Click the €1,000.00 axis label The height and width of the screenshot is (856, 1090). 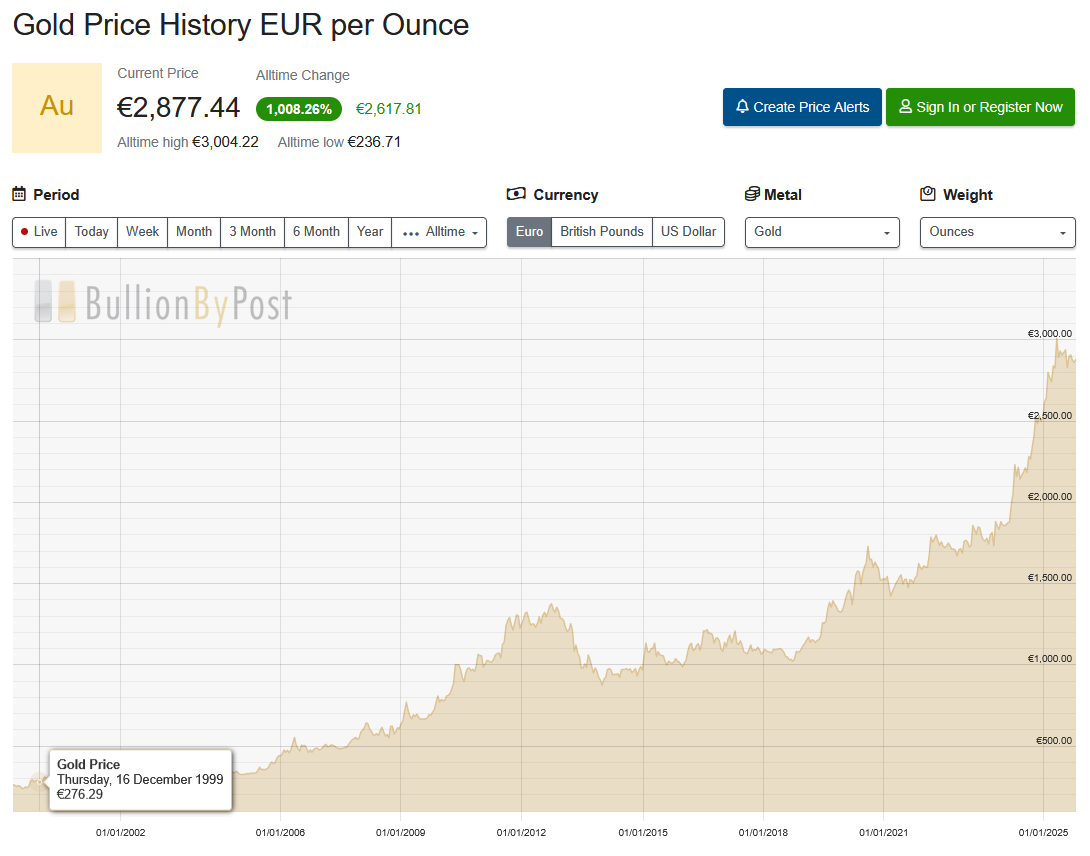[x=1050, y=659]
